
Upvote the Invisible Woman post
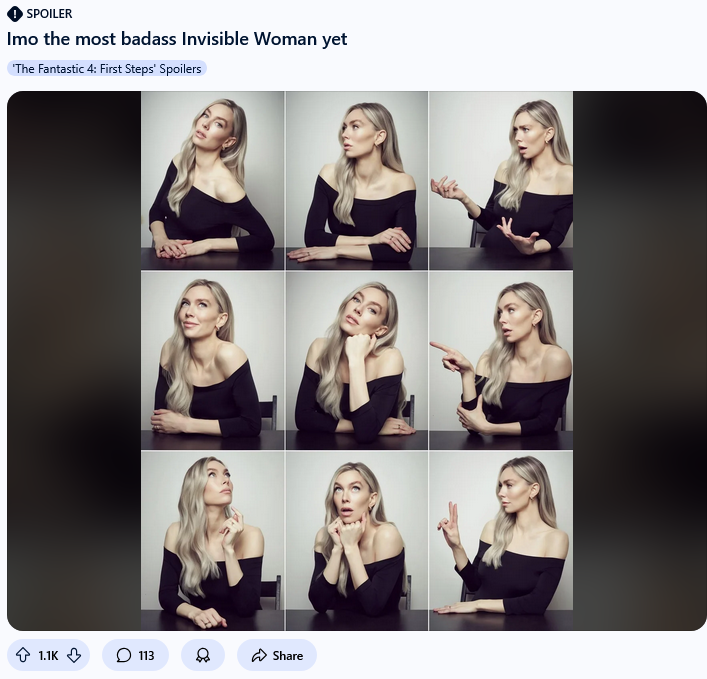point(23,655)
